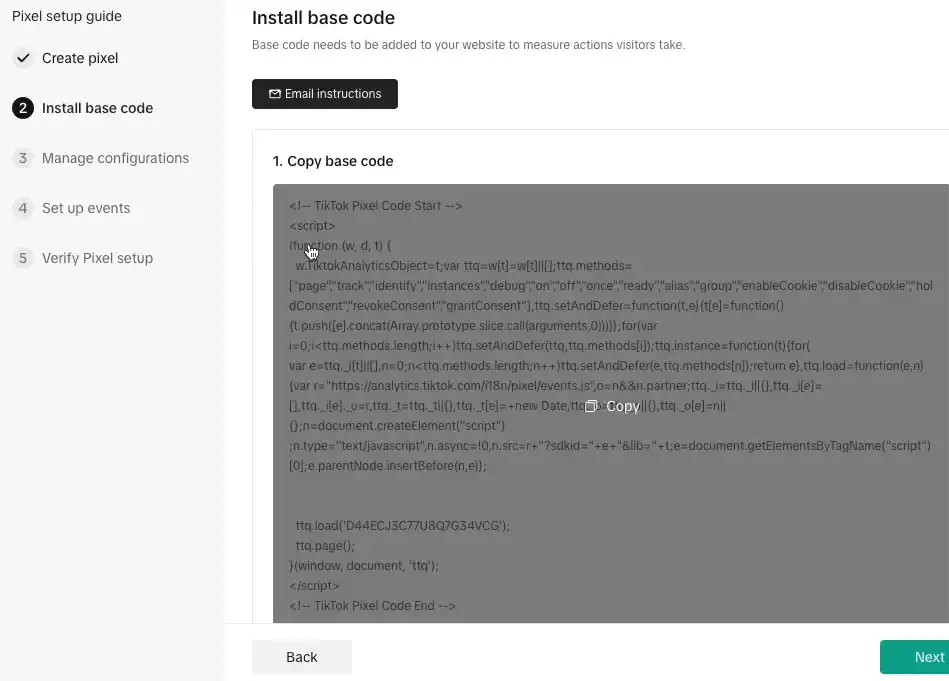Go Back to previous step
Screen dimensions: 949x681
(302, 657)
